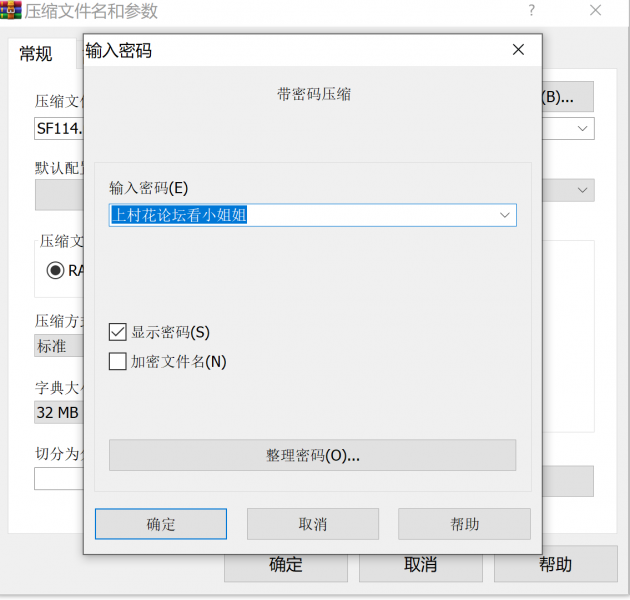Enable the 加密文件名(N) checkbox
Screen dimensions: 630x600
point(118,361)
